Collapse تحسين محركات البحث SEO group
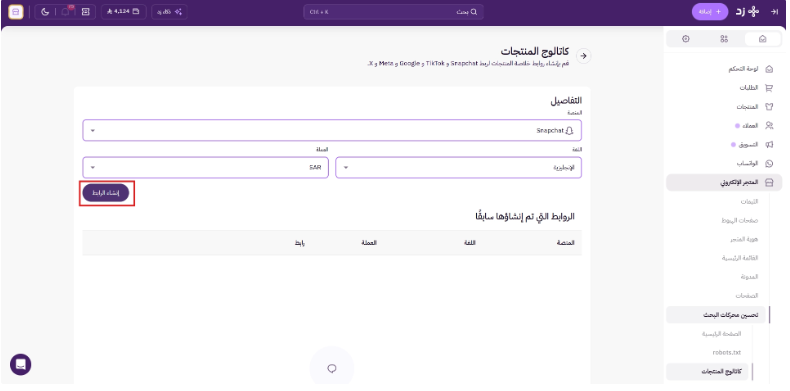790x391 pixels. (x=716, y=315)
